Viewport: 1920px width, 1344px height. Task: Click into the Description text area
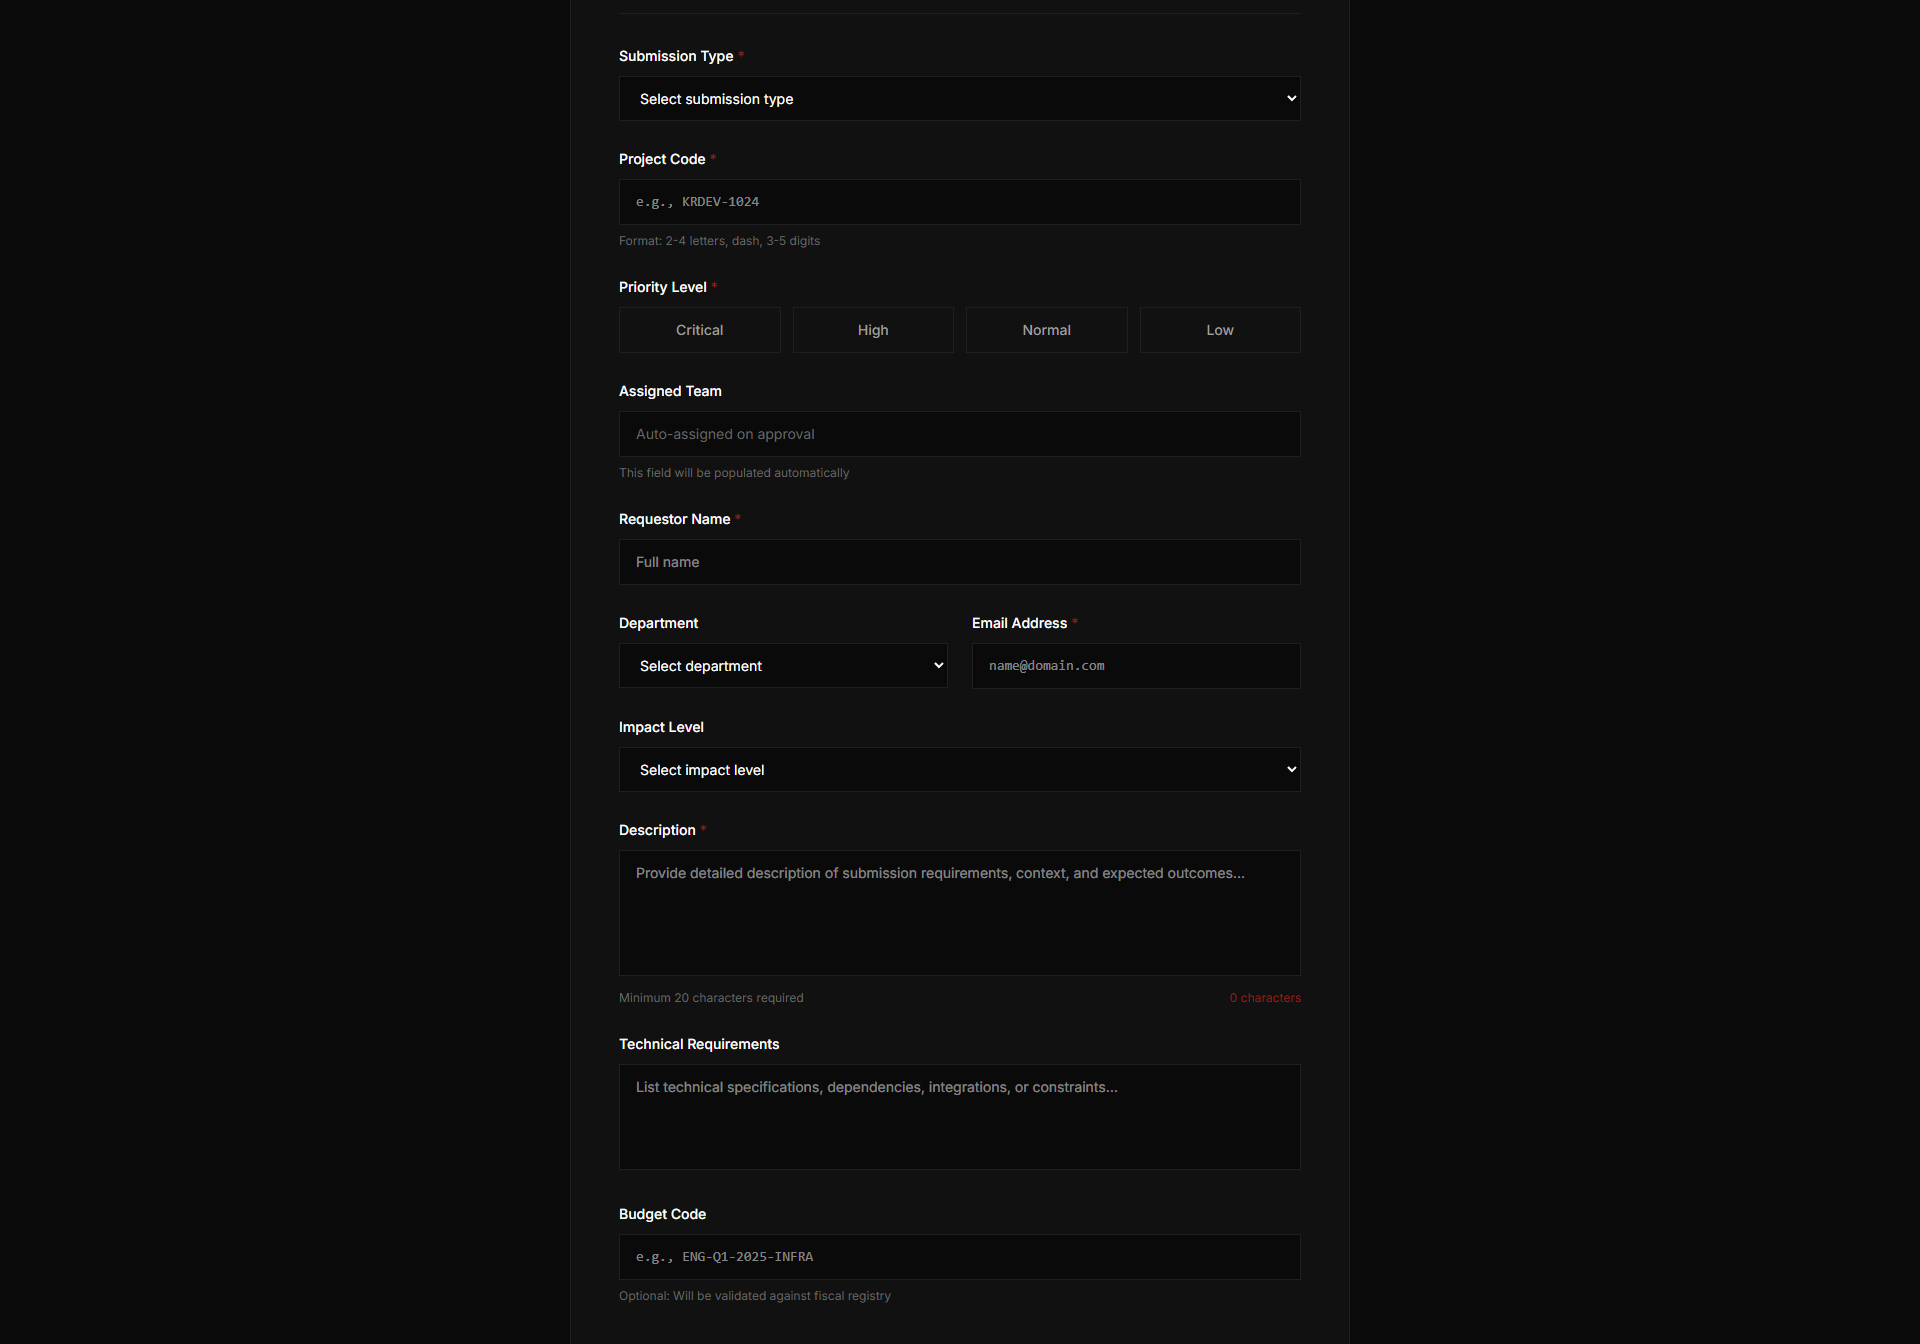(959, 912)
